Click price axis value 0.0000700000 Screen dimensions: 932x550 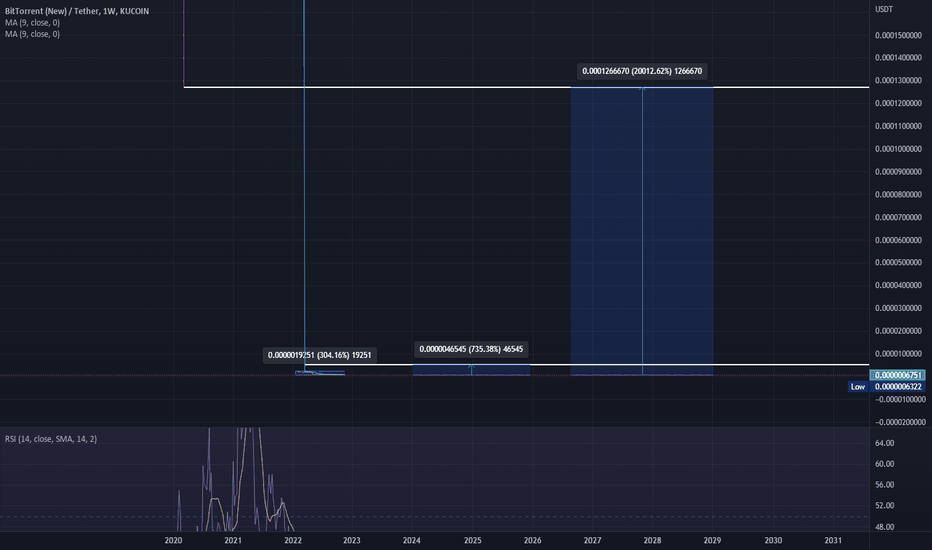898,217
